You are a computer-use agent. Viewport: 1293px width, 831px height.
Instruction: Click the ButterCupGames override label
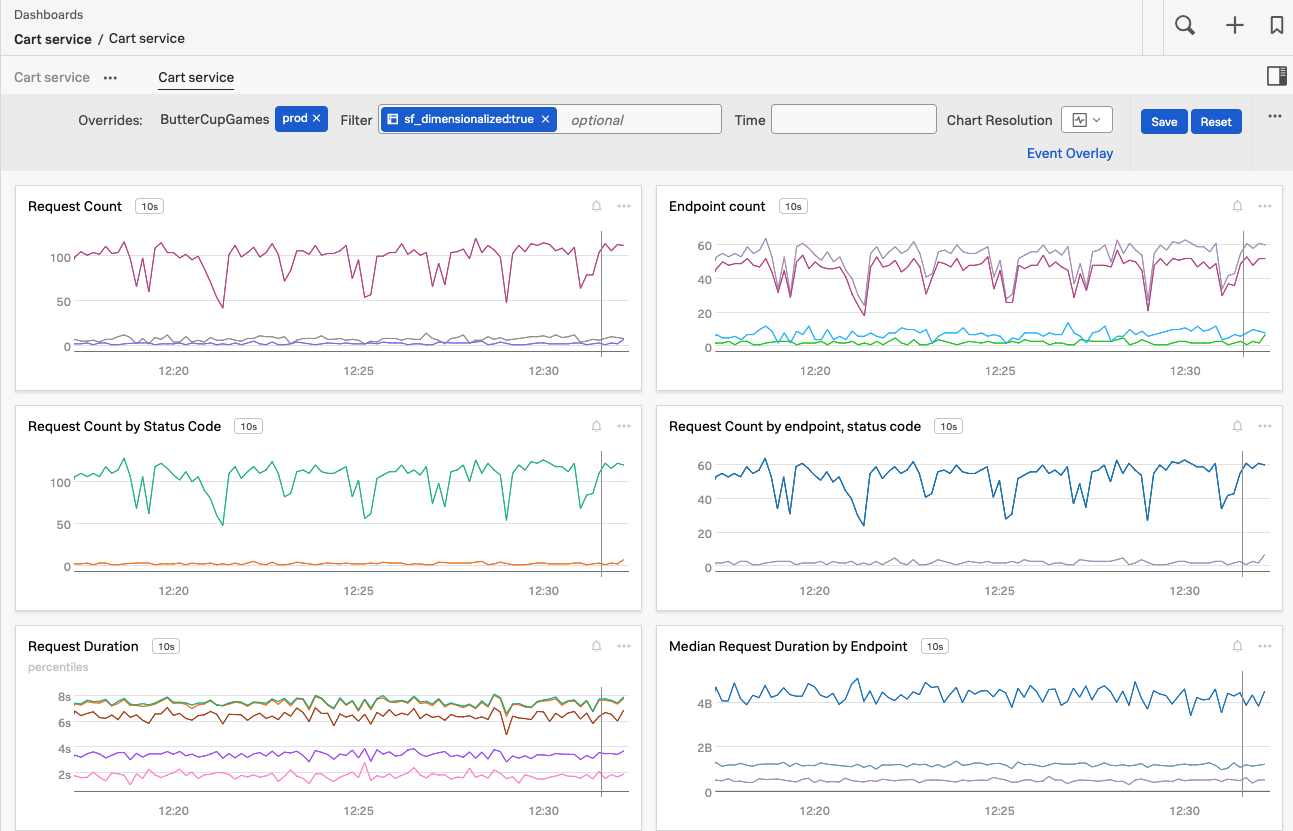(215, 119)
